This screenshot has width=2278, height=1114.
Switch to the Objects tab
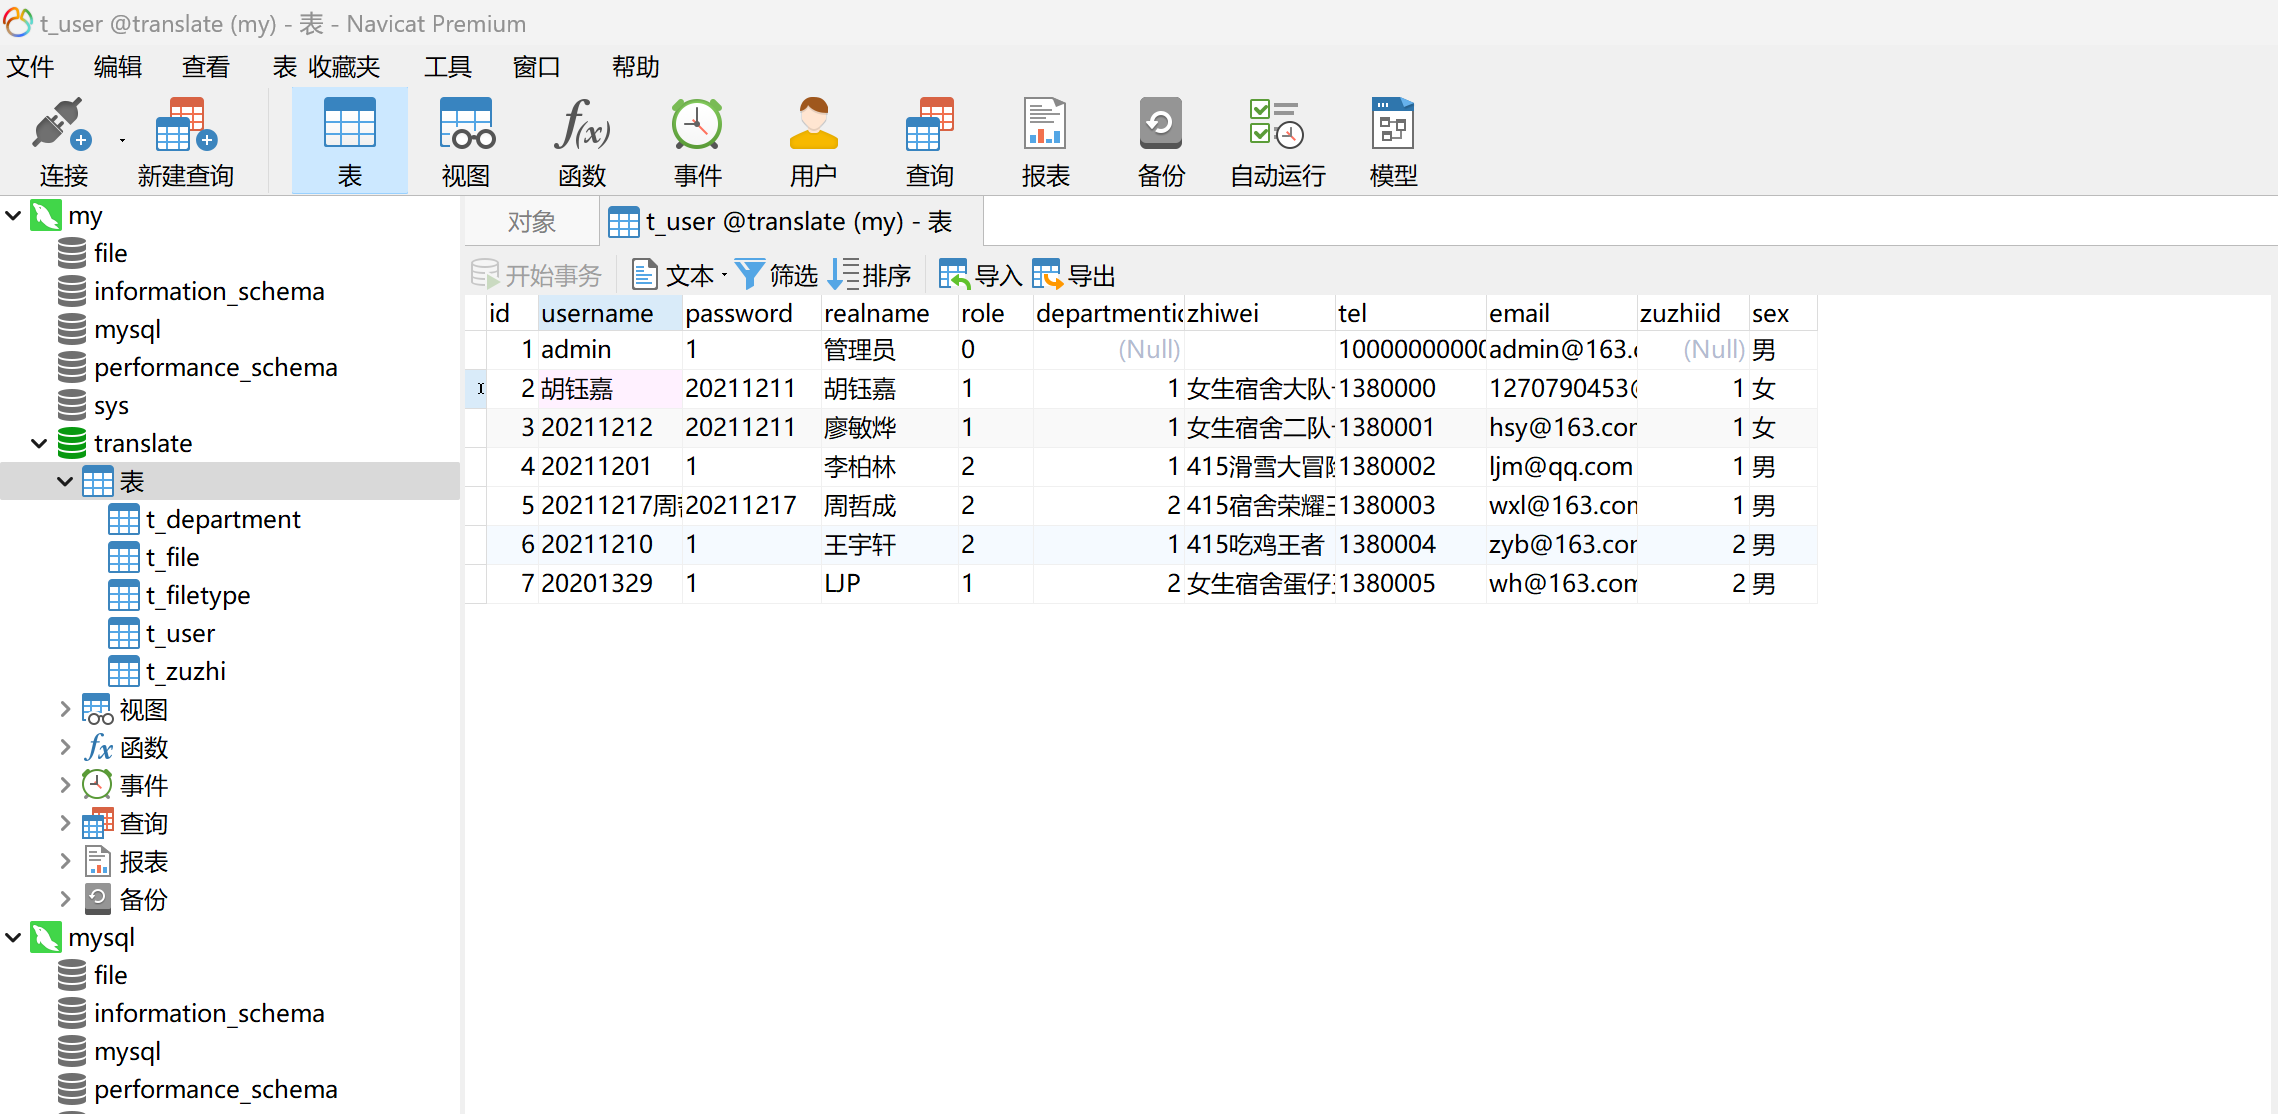(x=531, y=222)
